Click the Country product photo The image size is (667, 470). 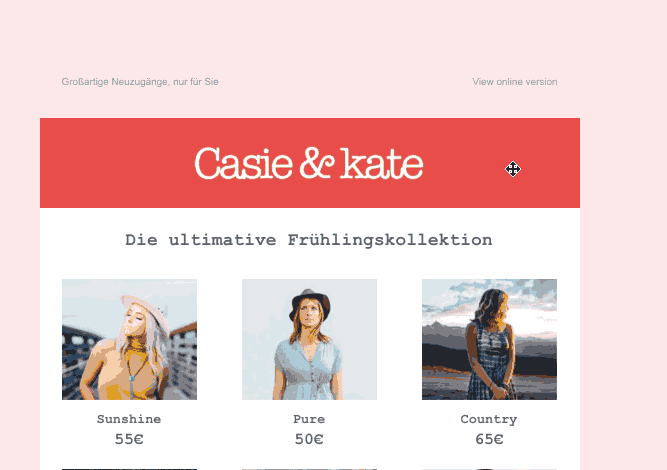[489, 339]
